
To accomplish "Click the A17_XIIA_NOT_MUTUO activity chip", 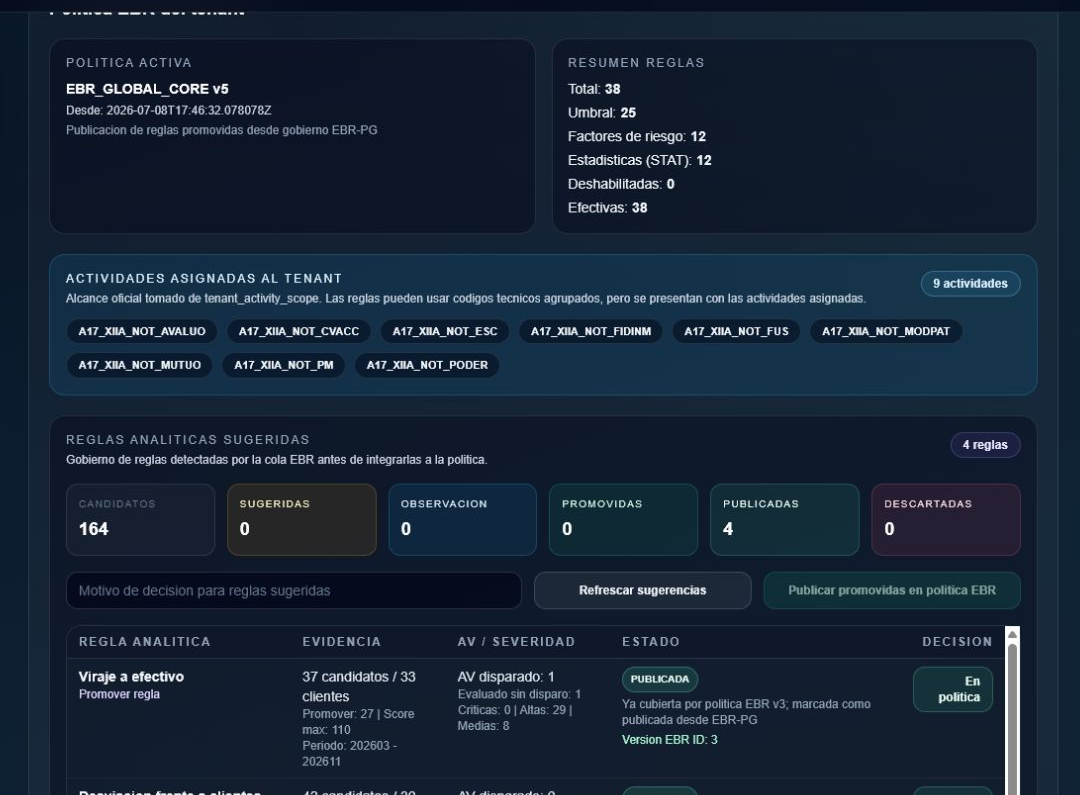I will (x=140, y=365).
